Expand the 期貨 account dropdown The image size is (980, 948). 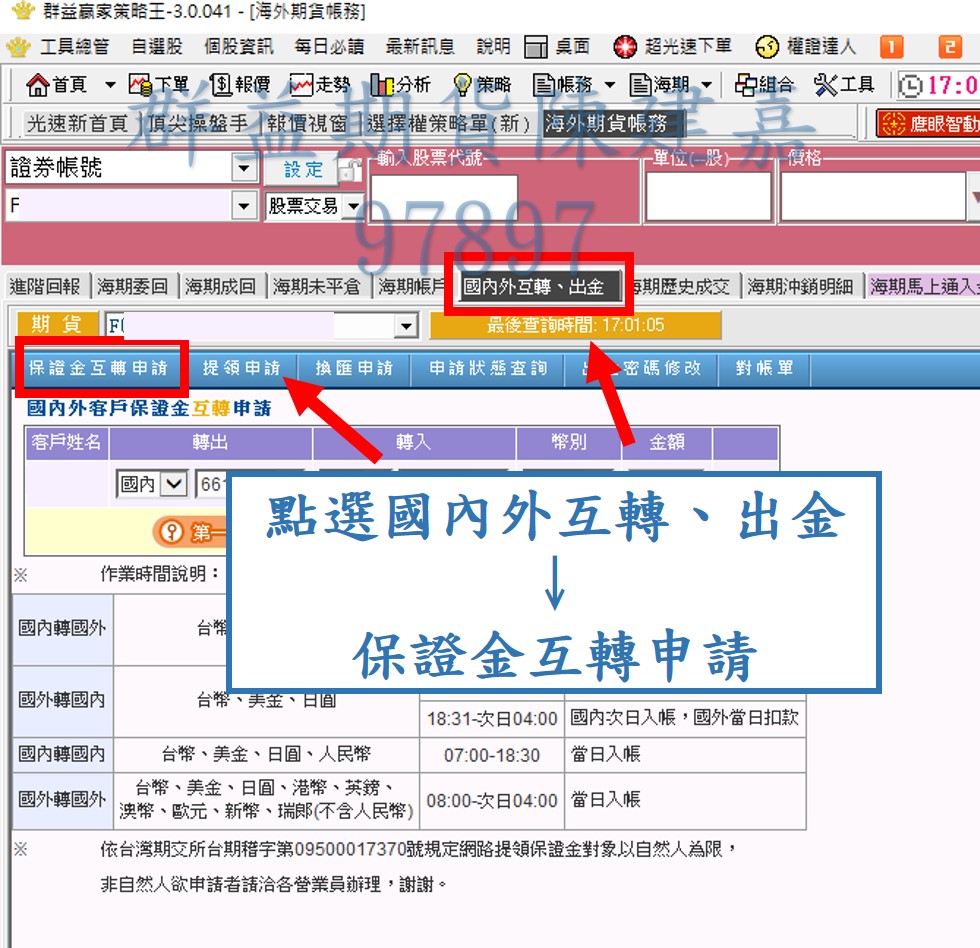(x=406, y=325)
